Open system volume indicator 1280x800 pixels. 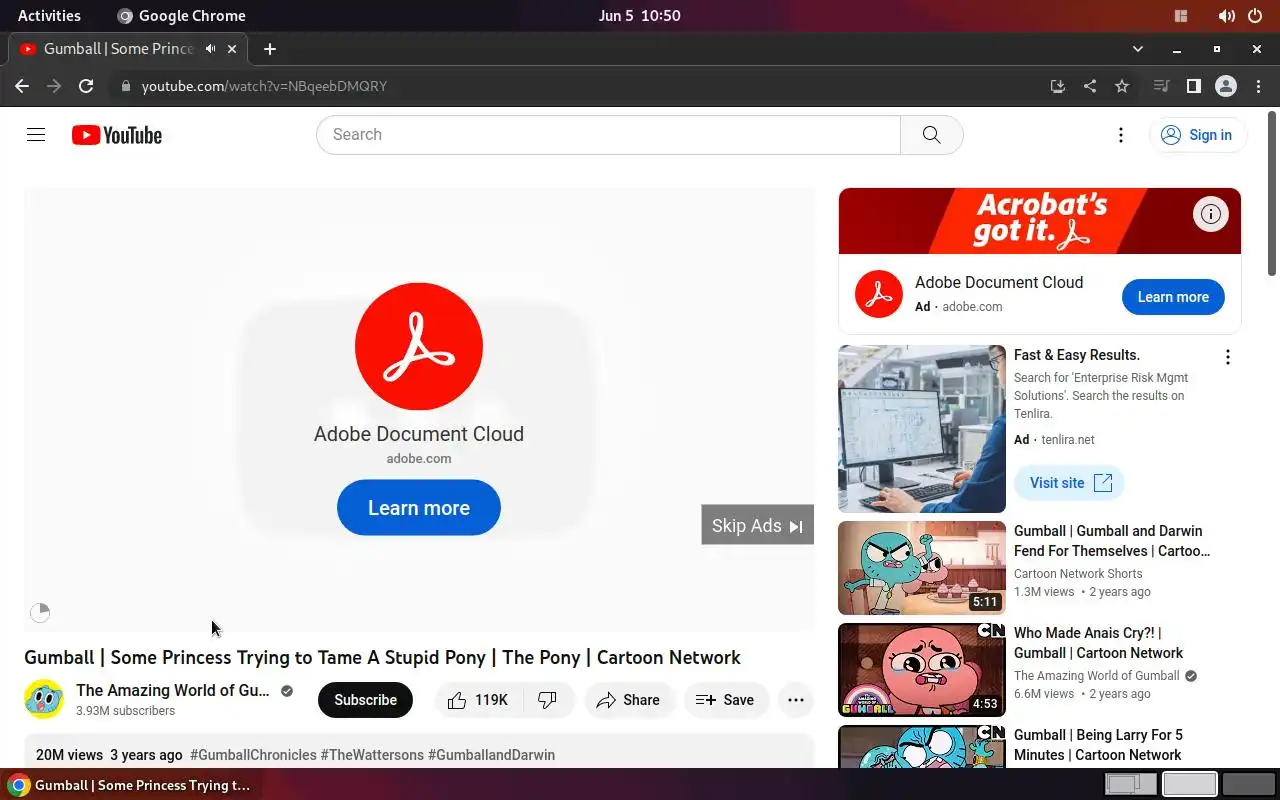pyautogui.click(x=1226, y=15)
